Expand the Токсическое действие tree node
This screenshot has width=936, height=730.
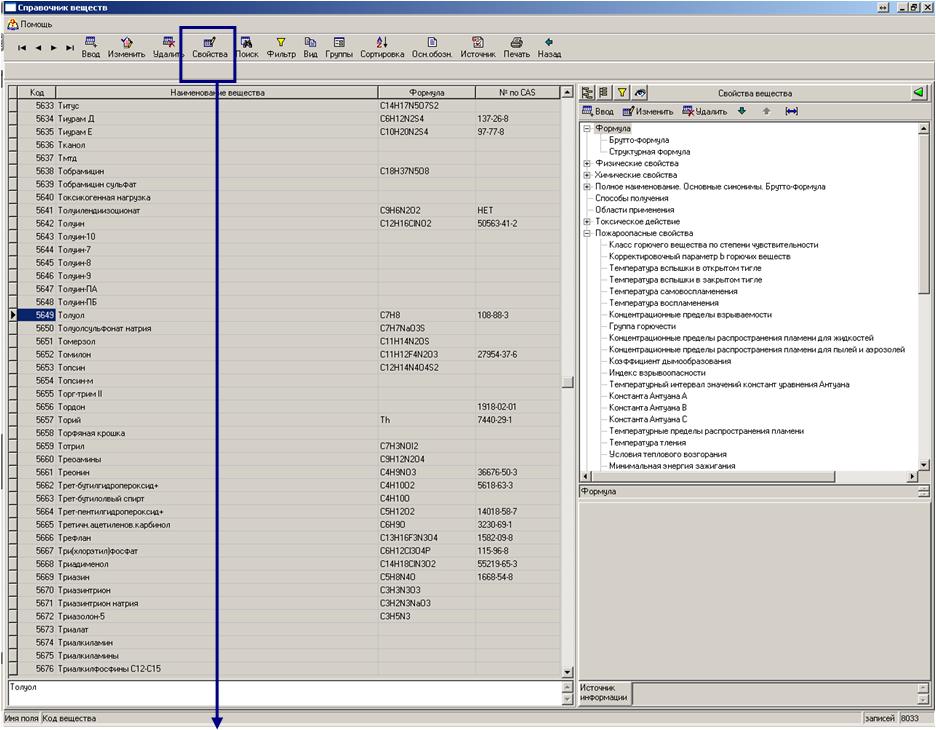[x=587, y=221]
